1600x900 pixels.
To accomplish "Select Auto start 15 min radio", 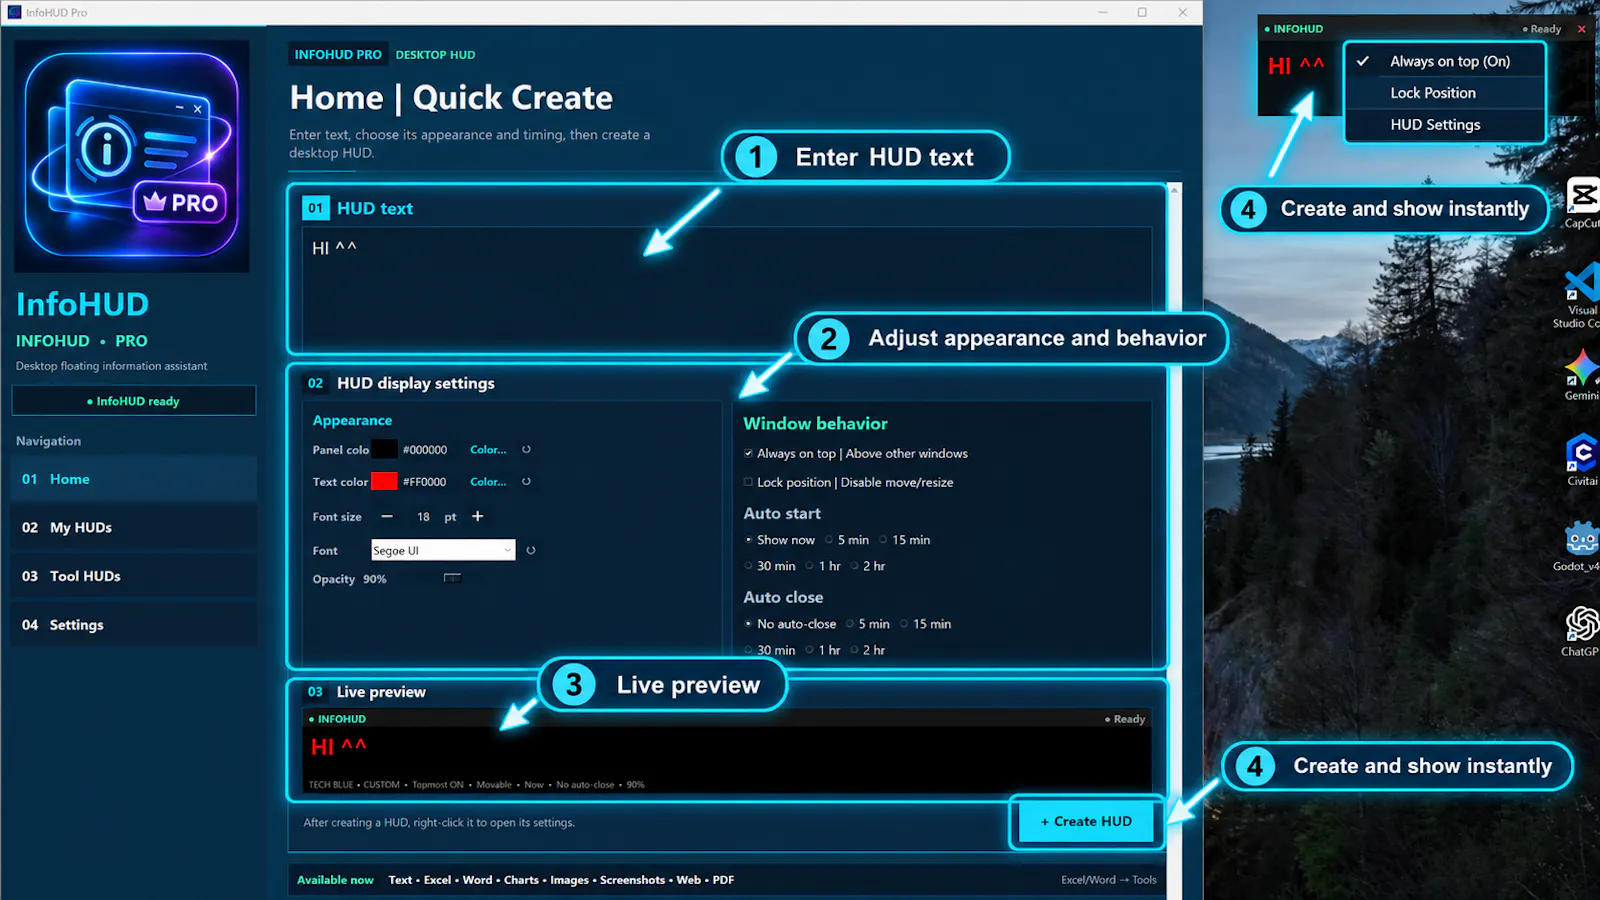I will pyautogui.click(x=883, y=540).
